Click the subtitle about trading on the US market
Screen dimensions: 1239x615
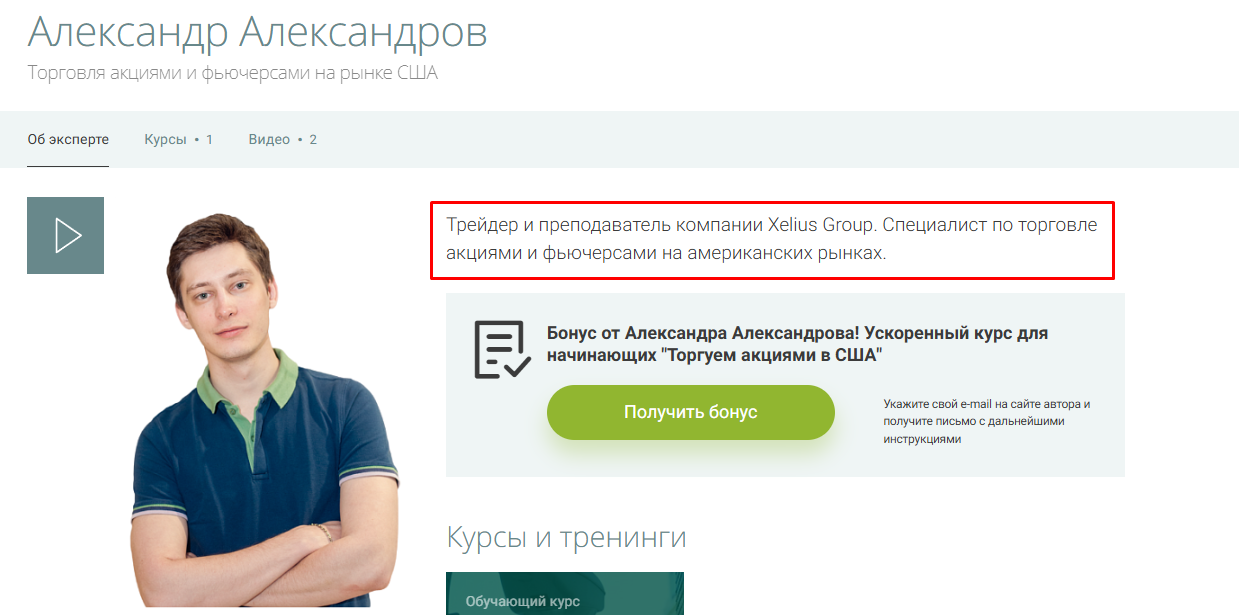(232, 73)
